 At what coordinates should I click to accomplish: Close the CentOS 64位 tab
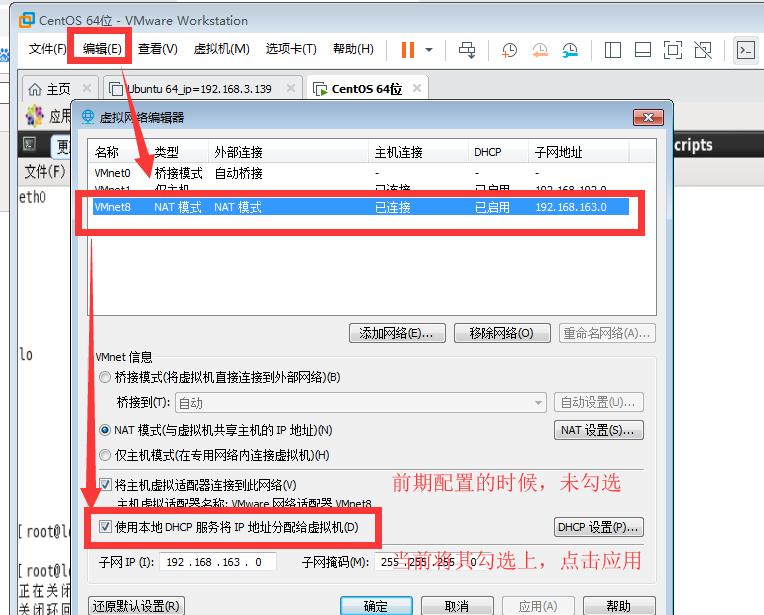[x=417, y=88]
